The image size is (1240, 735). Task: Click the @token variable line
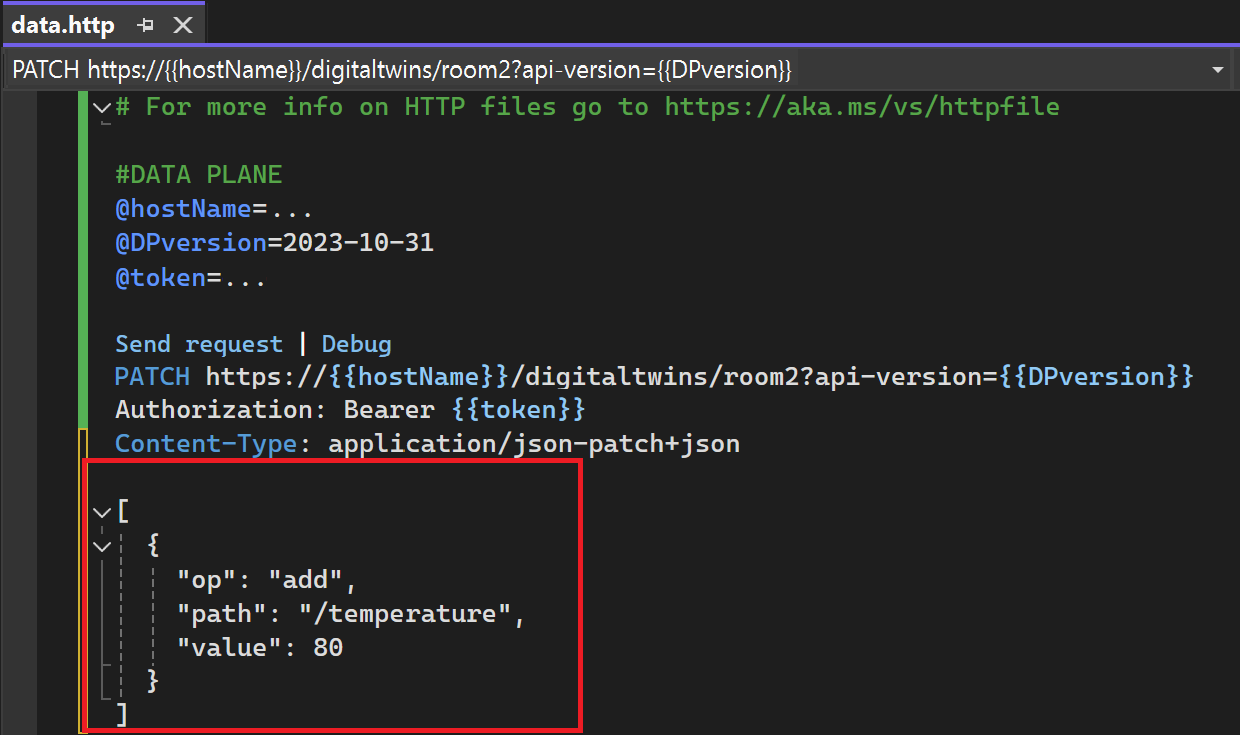162,276
